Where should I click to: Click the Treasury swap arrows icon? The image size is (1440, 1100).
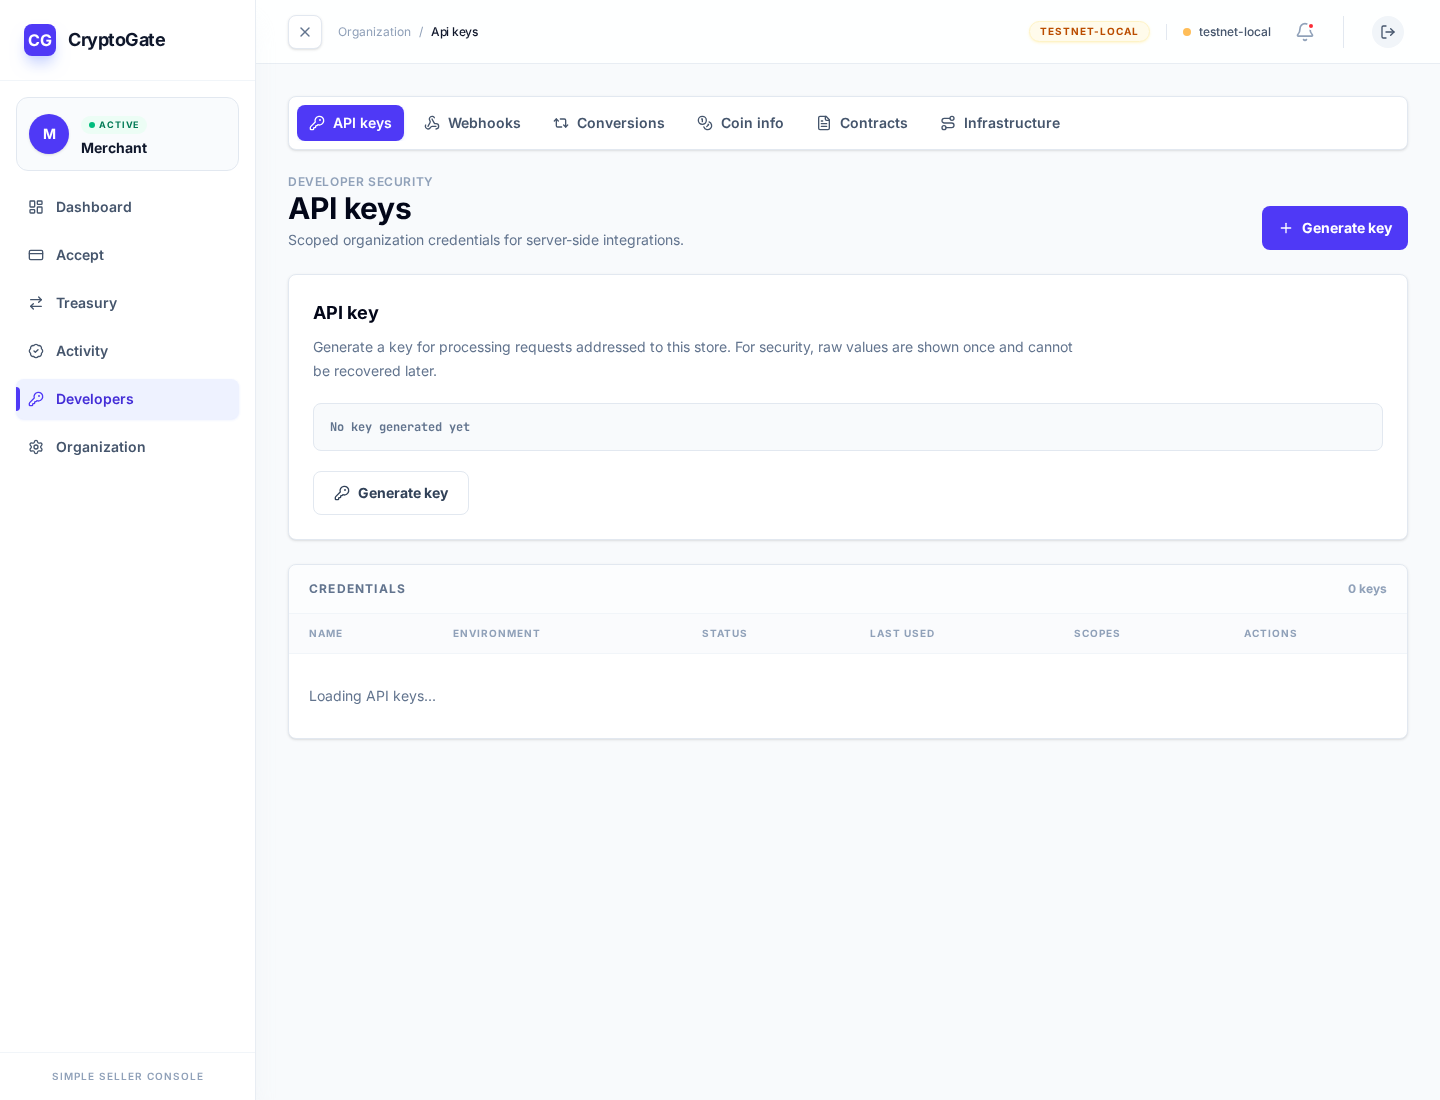[36, 303]
